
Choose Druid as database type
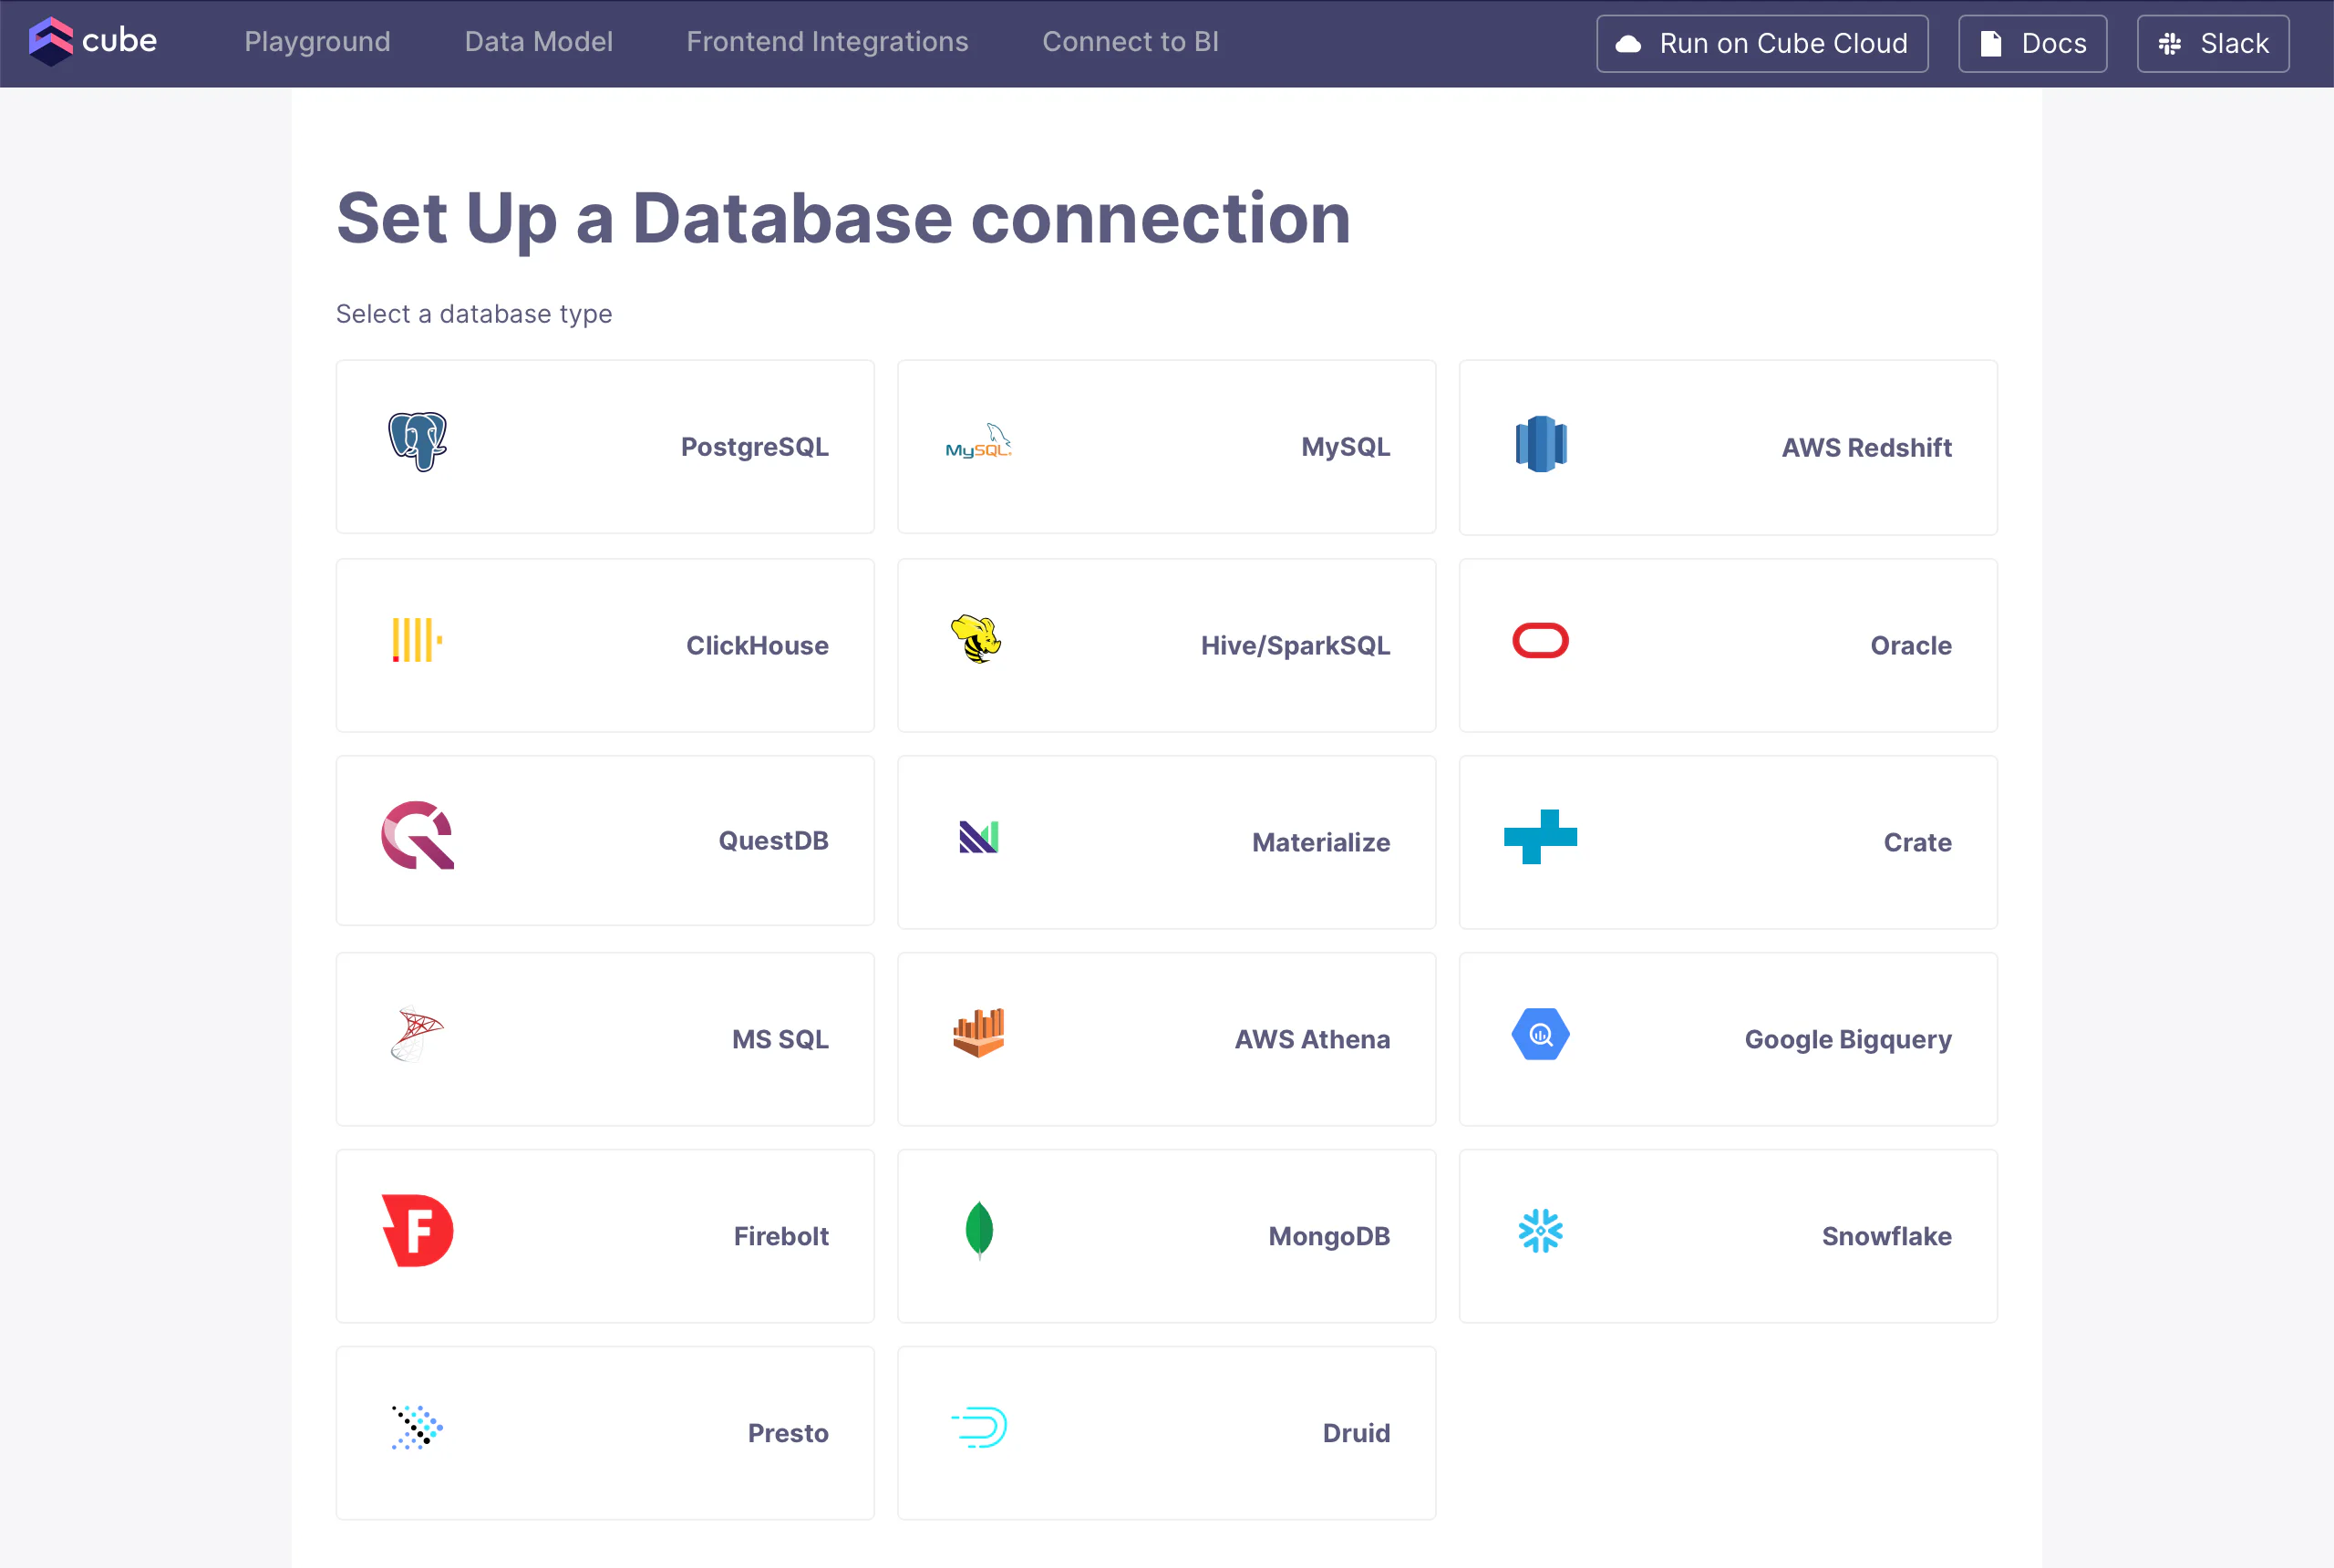coord(1166,1432)
